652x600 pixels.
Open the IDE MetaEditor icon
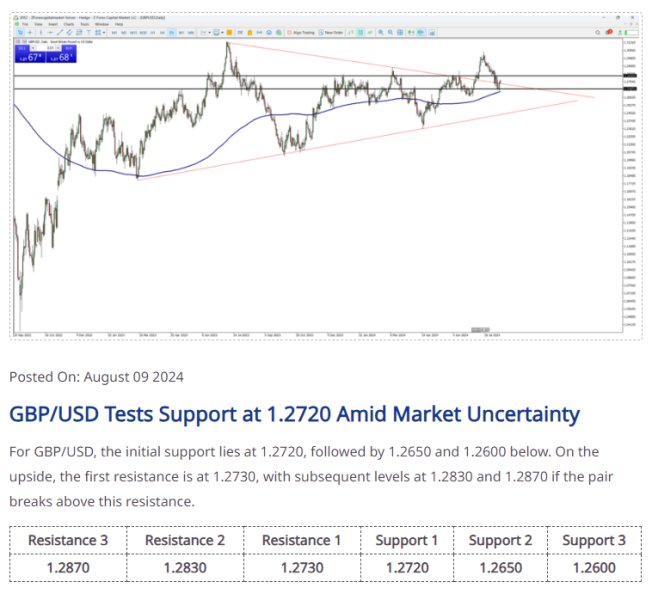click(x=240, y=32)
